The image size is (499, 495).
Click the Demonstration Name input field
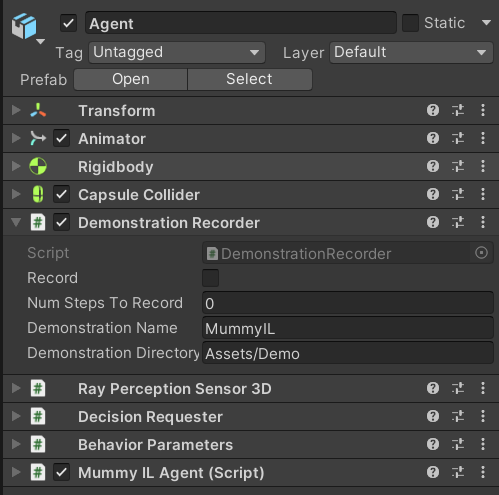(x=348, y=328)
